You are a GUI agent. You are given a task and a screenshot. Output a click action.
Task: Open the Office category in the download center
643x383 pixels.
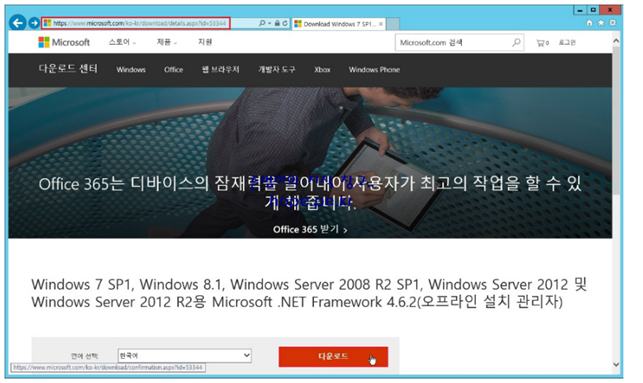click(173, 70)
